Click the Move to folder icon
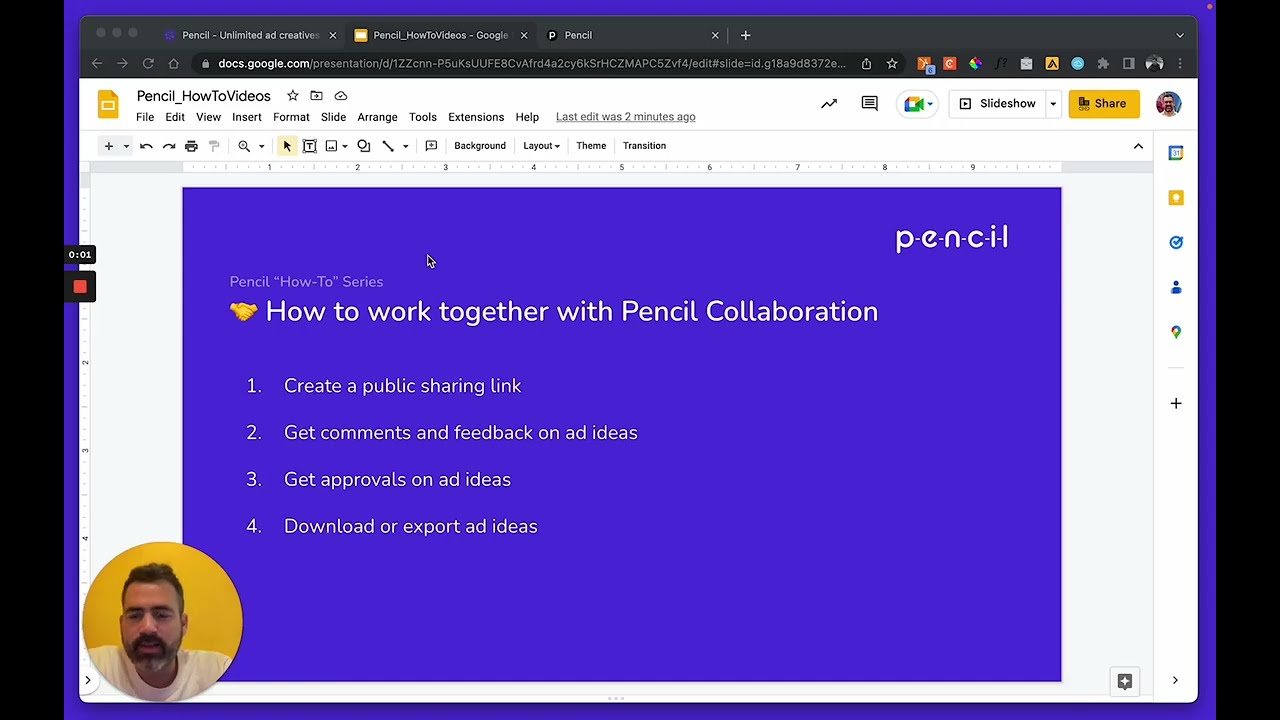The height and width of the screenshot is (720, 1280). (x=316, y=96)
